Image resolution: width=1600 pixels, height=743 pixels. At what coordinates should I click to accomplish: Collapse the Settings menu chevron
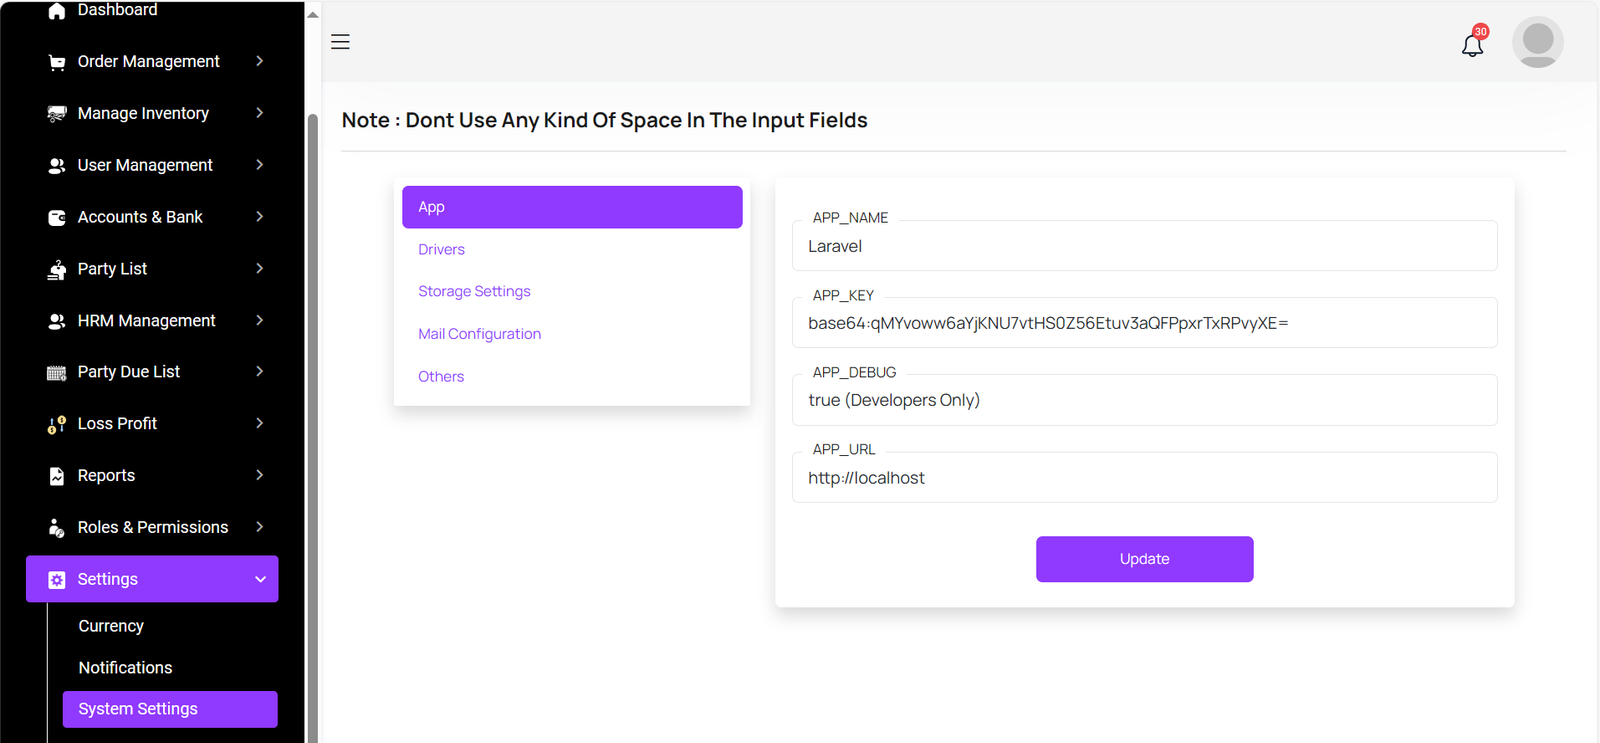pyautogui.click(x=260, y=579)
